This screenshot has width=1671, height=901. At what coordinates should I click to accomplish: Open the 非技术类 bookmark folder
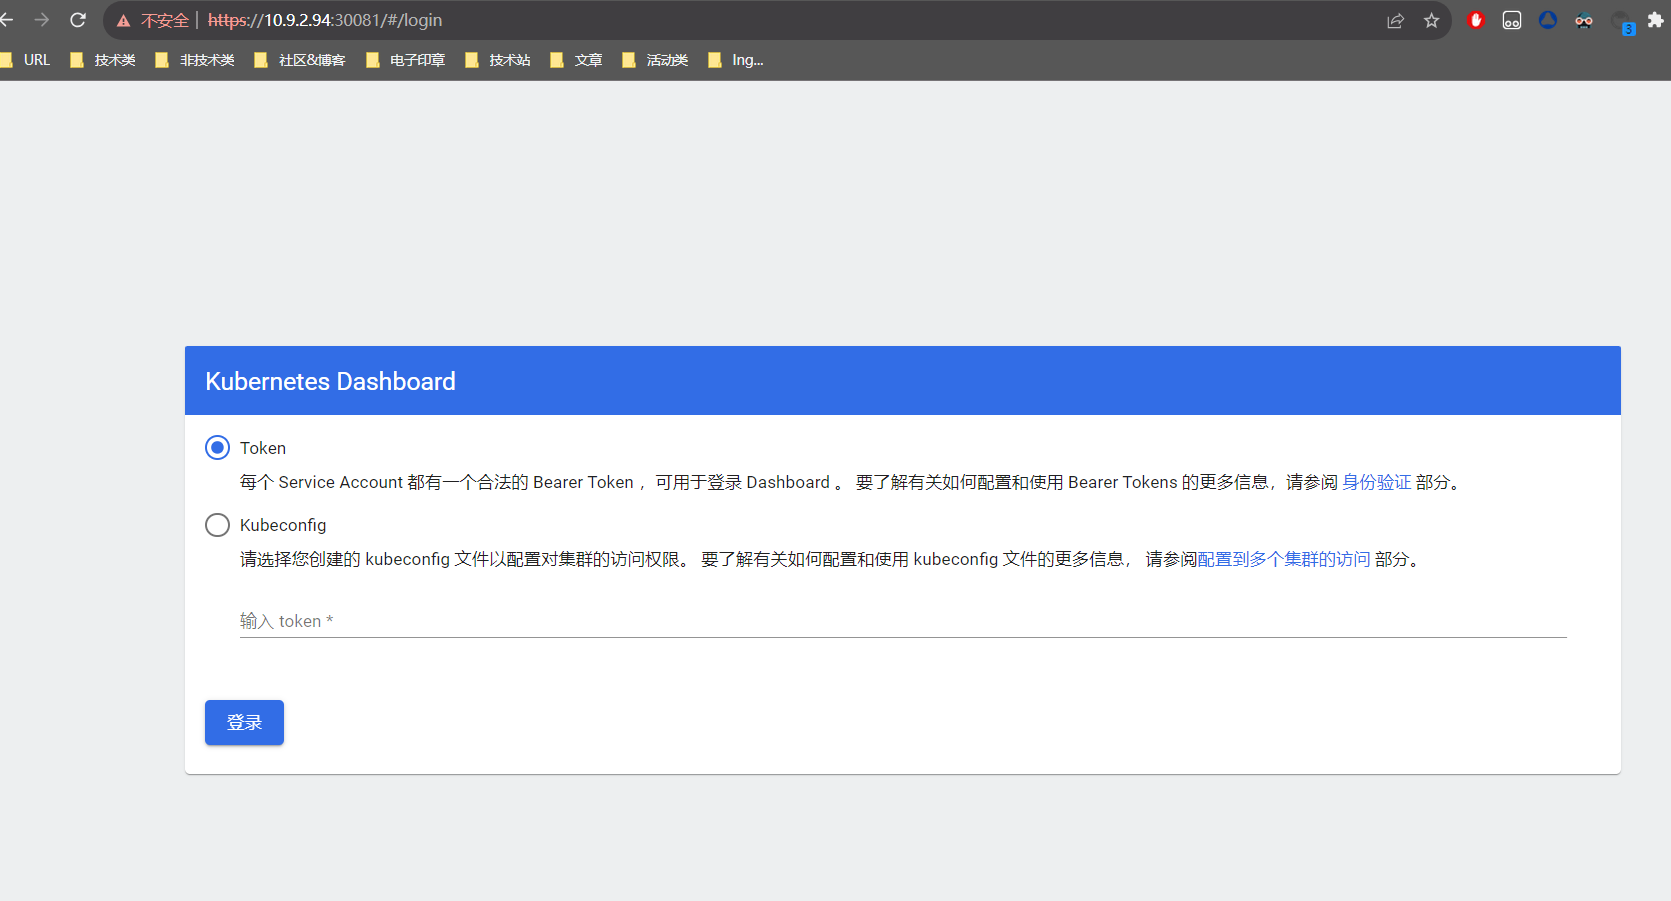click(x=195, y=60)
